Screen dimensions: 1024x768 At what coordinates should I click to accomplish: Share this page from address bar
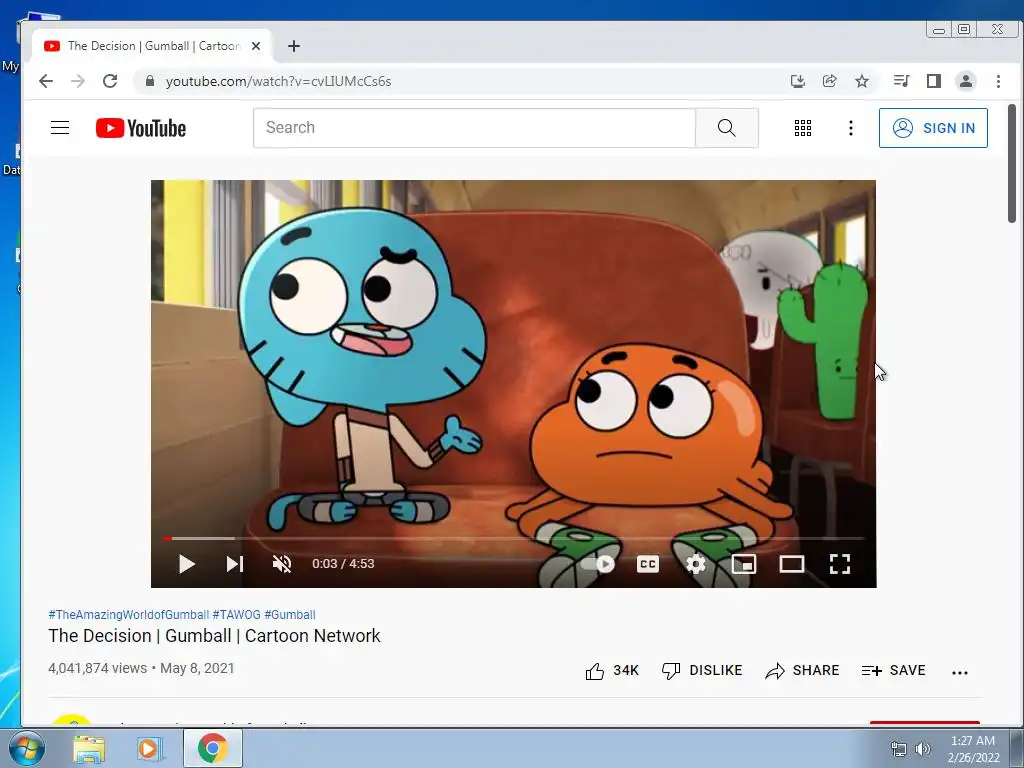(829, 81)
